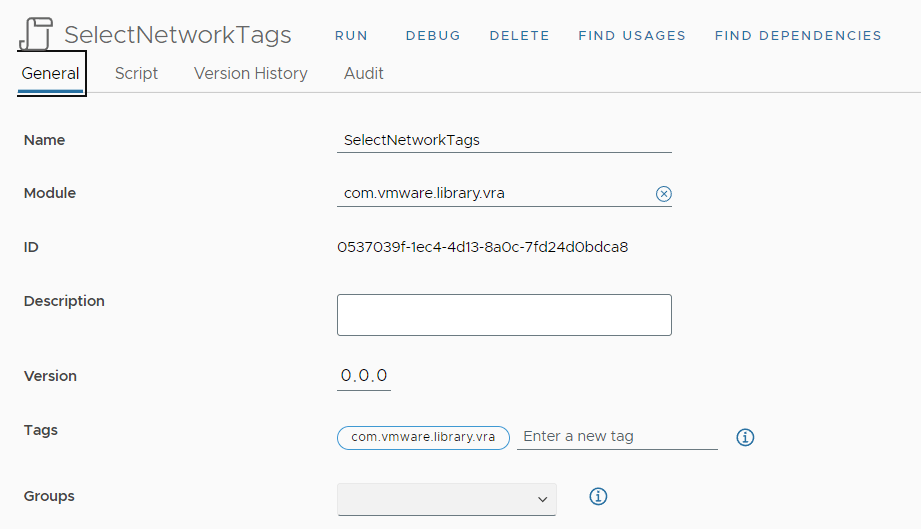The height and width of the screenshot is (529, 921).
Task: Run the SelectNetworkTags action
Action: click(351, 35)
